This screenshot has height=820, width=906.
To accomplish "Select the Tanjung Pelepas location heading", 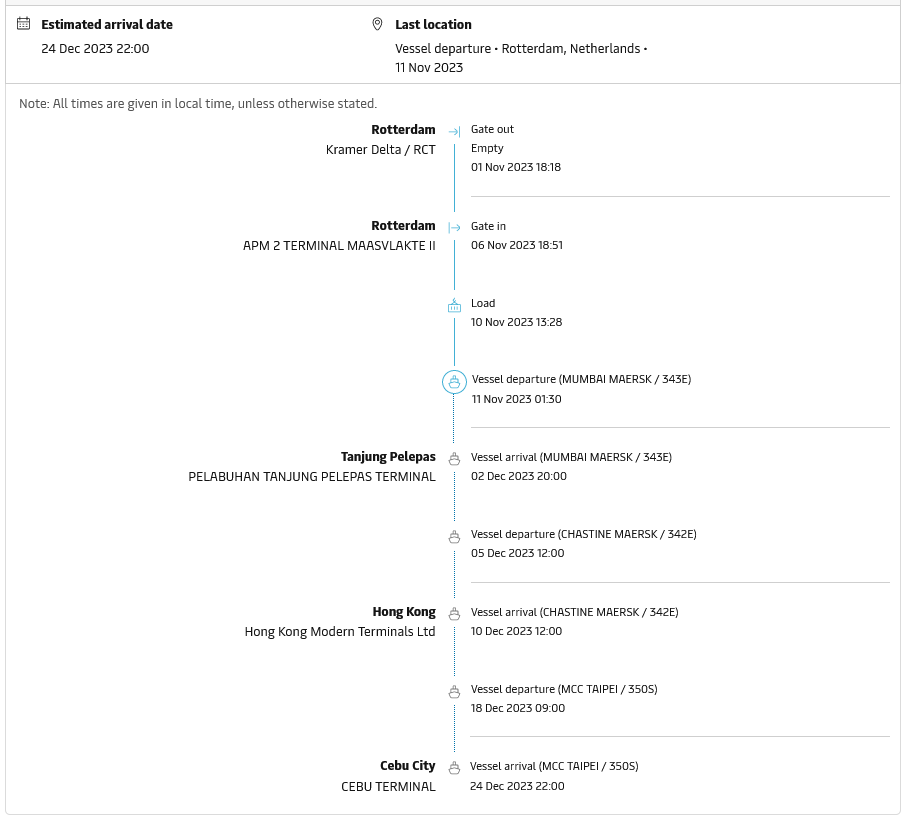I will pyautogui.click(x=388, y=457).
